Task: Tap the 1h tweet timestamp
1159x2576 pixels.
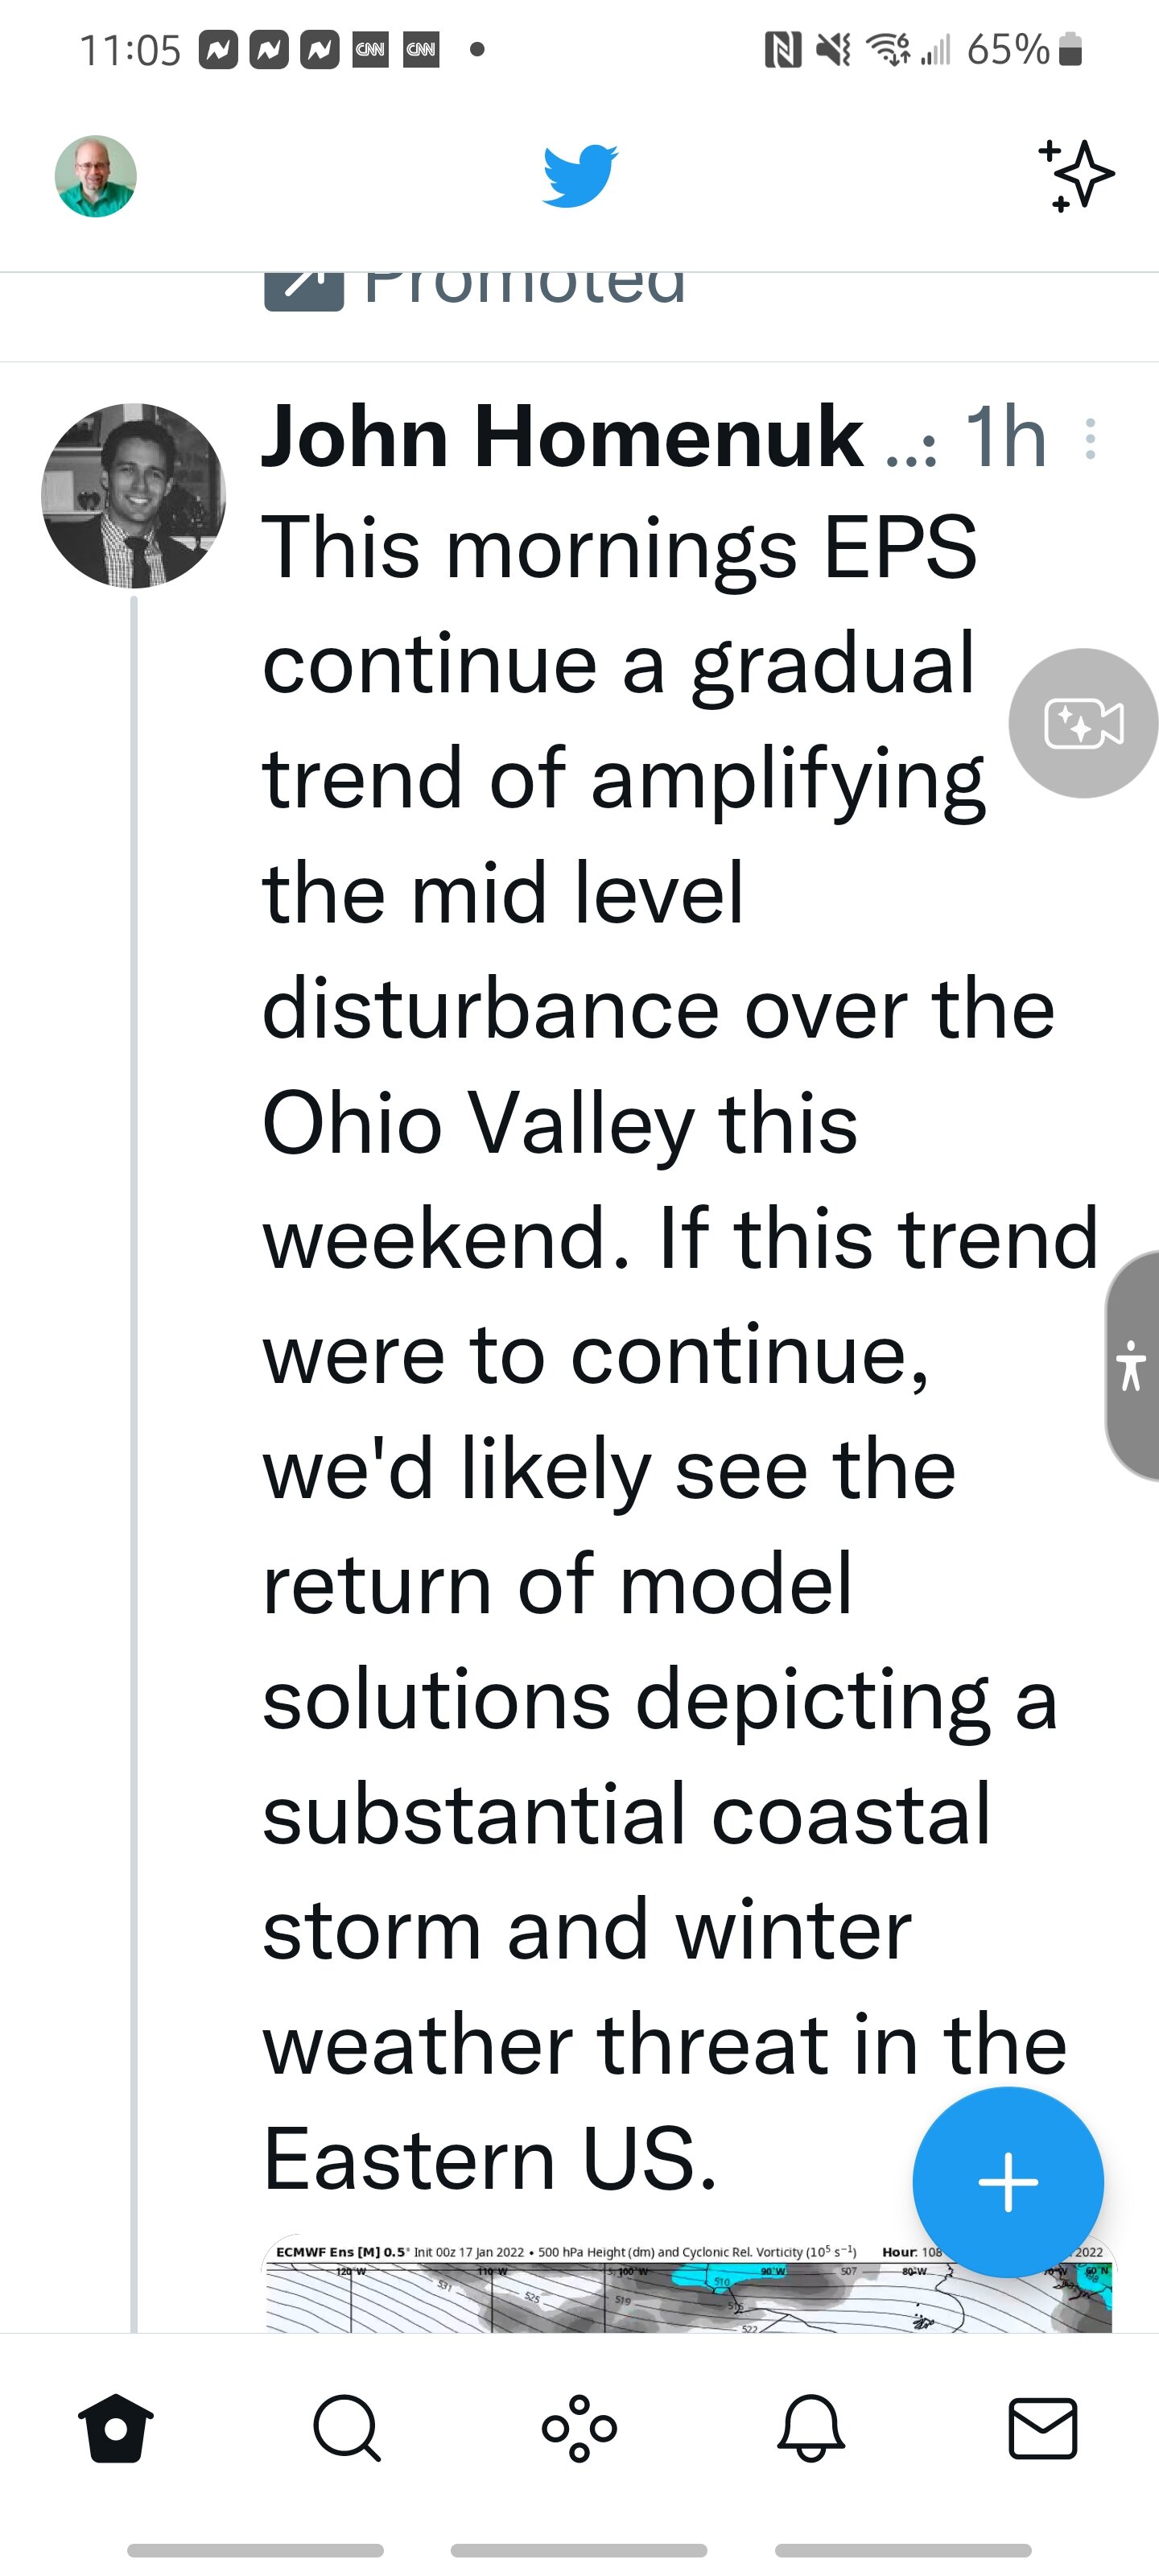Action: point(1005,437)
